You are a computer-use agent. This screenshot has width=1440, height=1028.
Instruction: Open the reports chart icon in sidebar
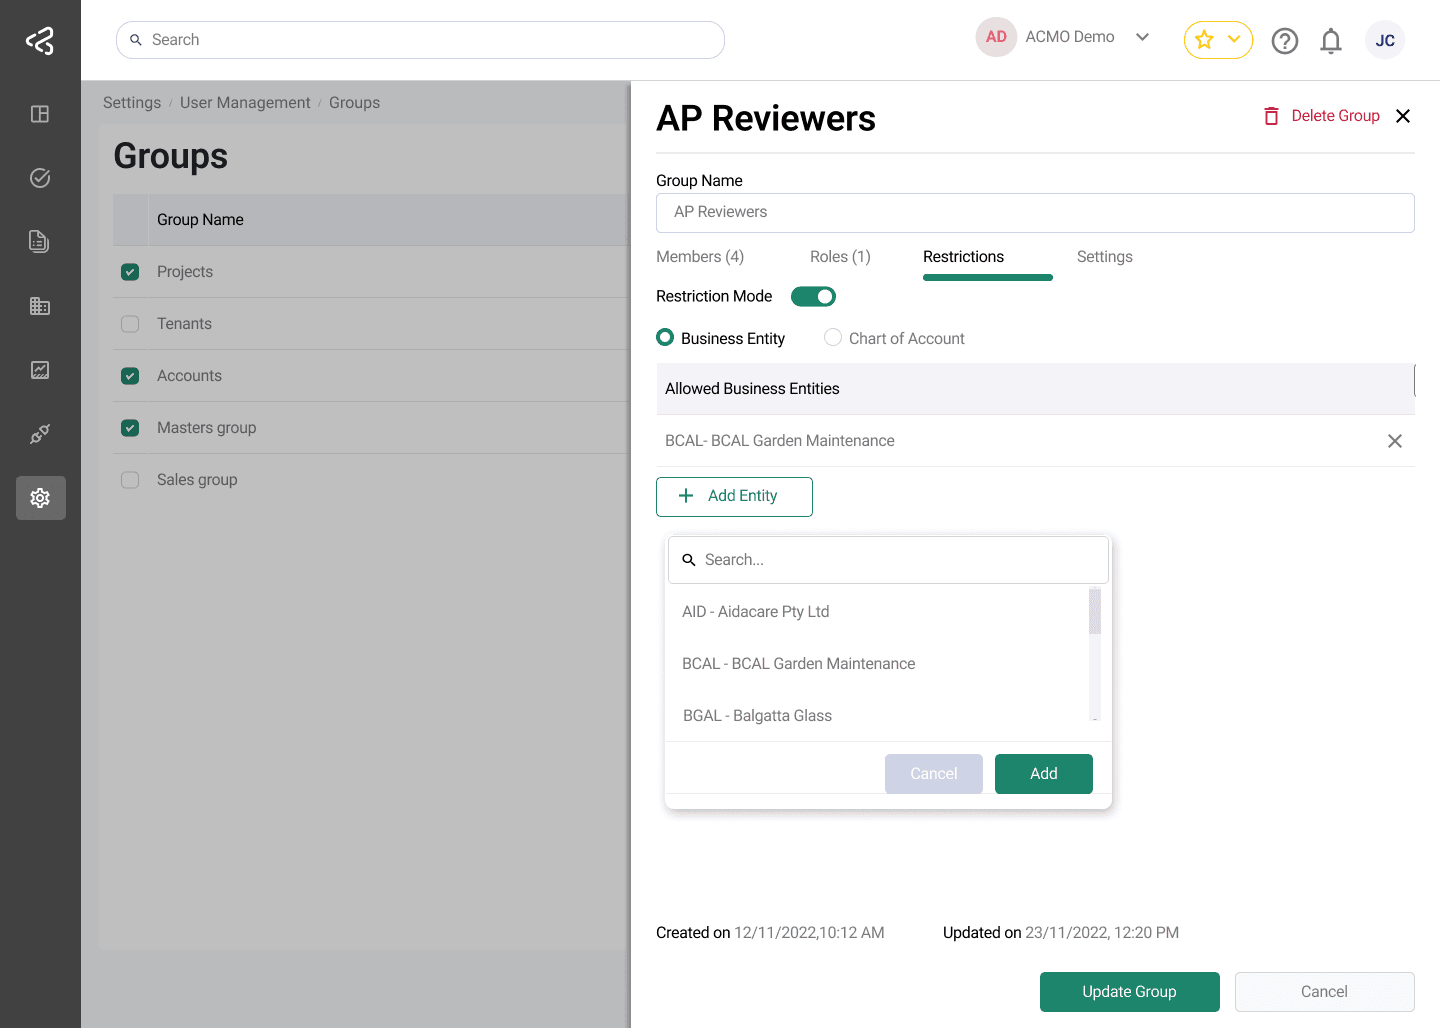click(40, 370)
